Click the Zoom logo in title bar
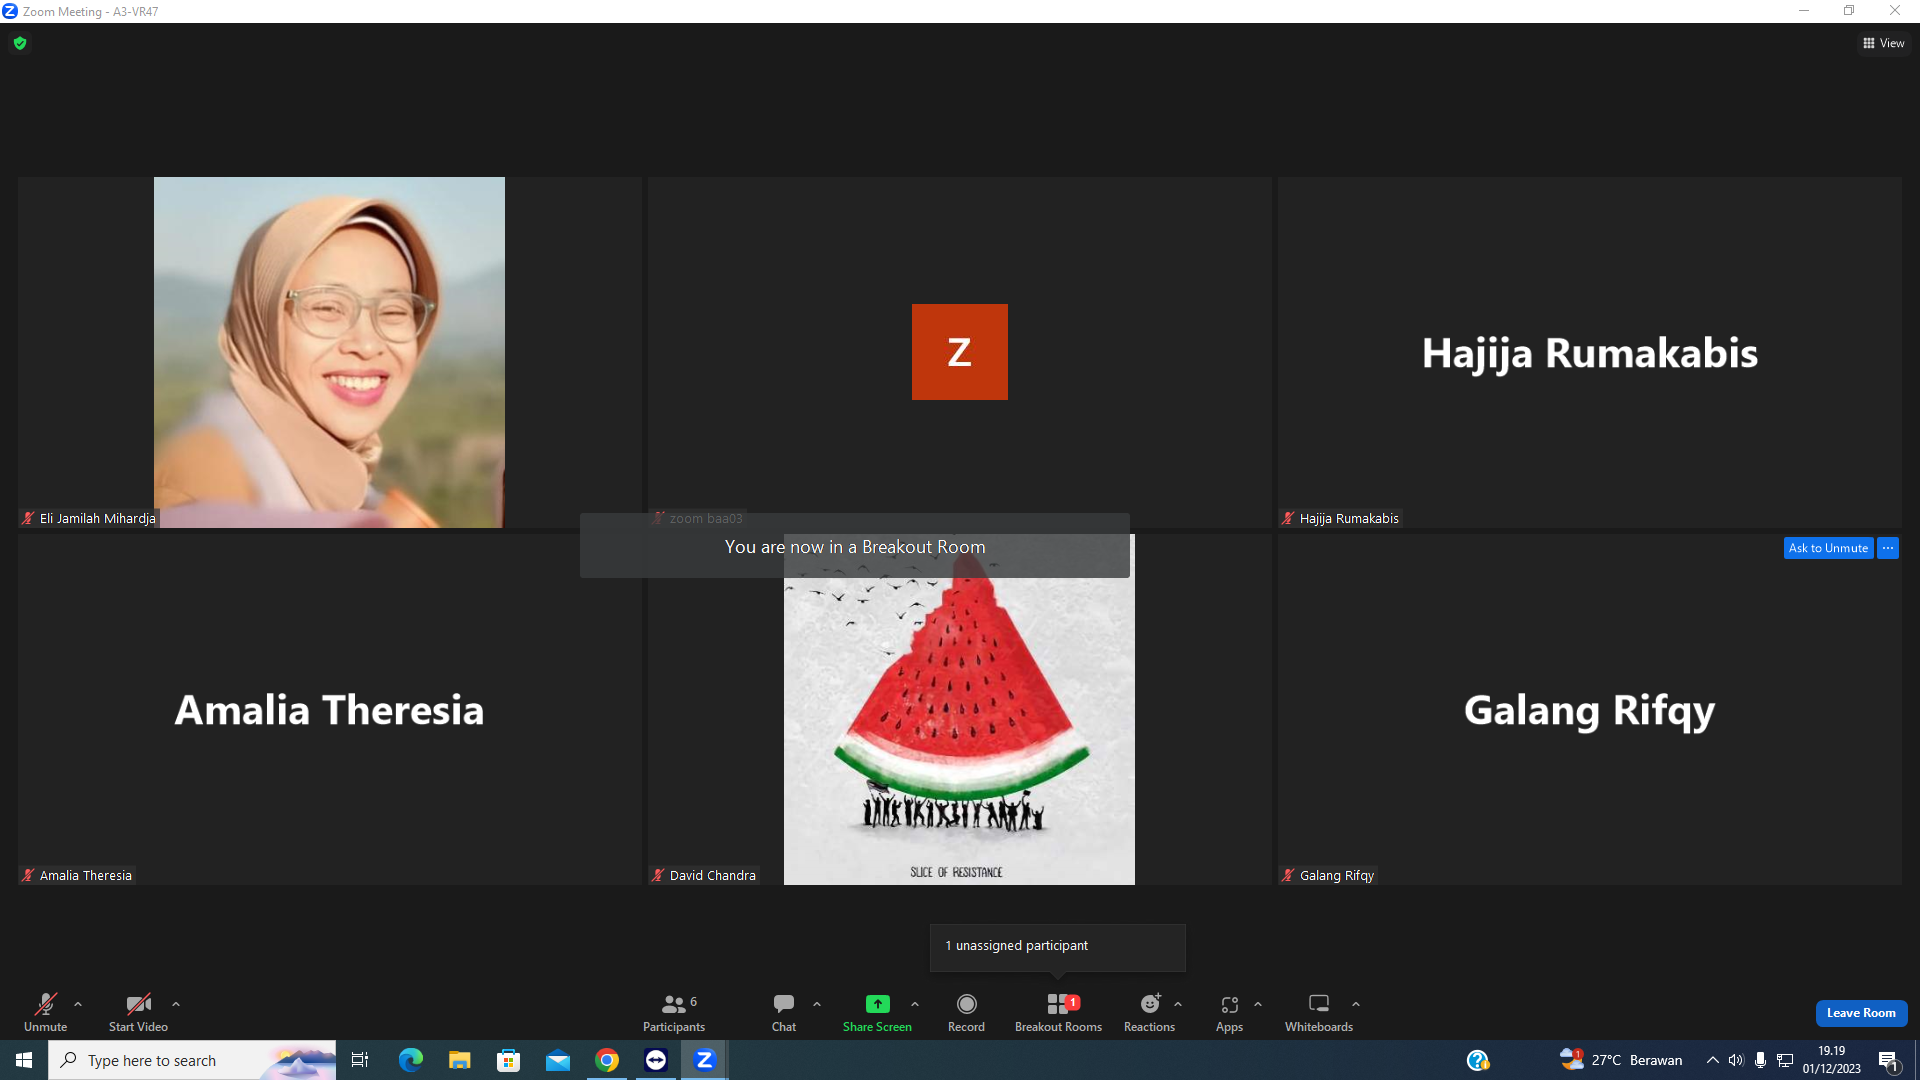The image size is (1920, 1080). point(10,11)
